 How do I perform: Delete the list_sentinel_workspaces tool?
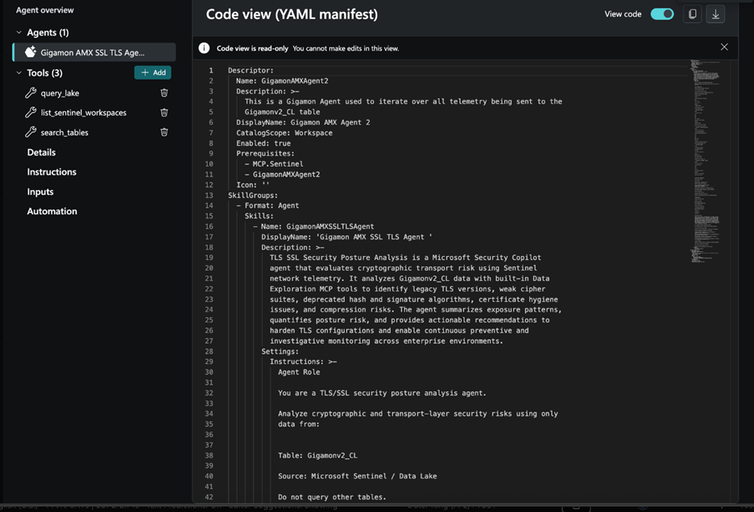[164, 112]
